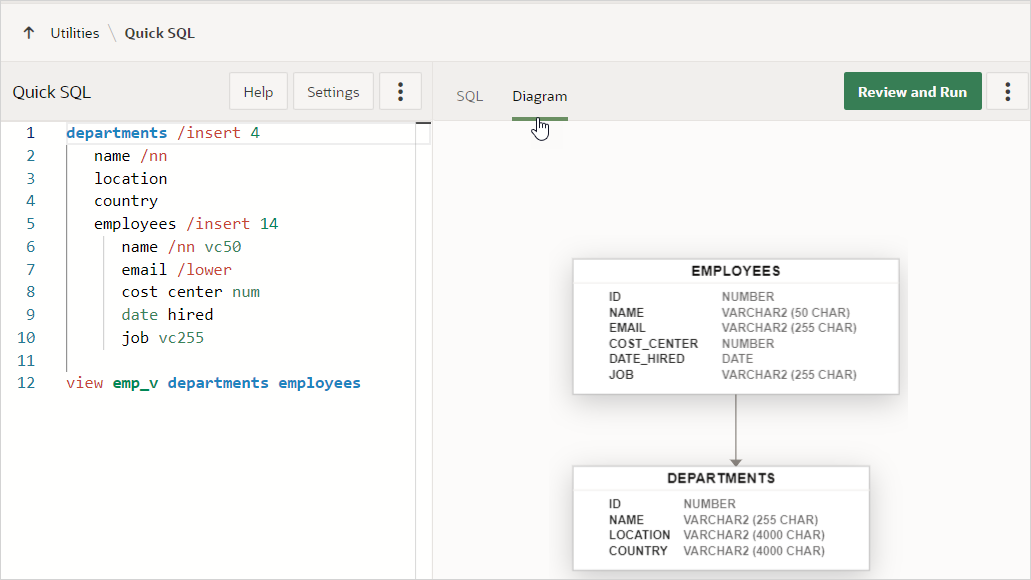The width and height of the screenshot is (1031, 580).
Task: Click the email /lower line in editor
Action: [x=176, y=269]
